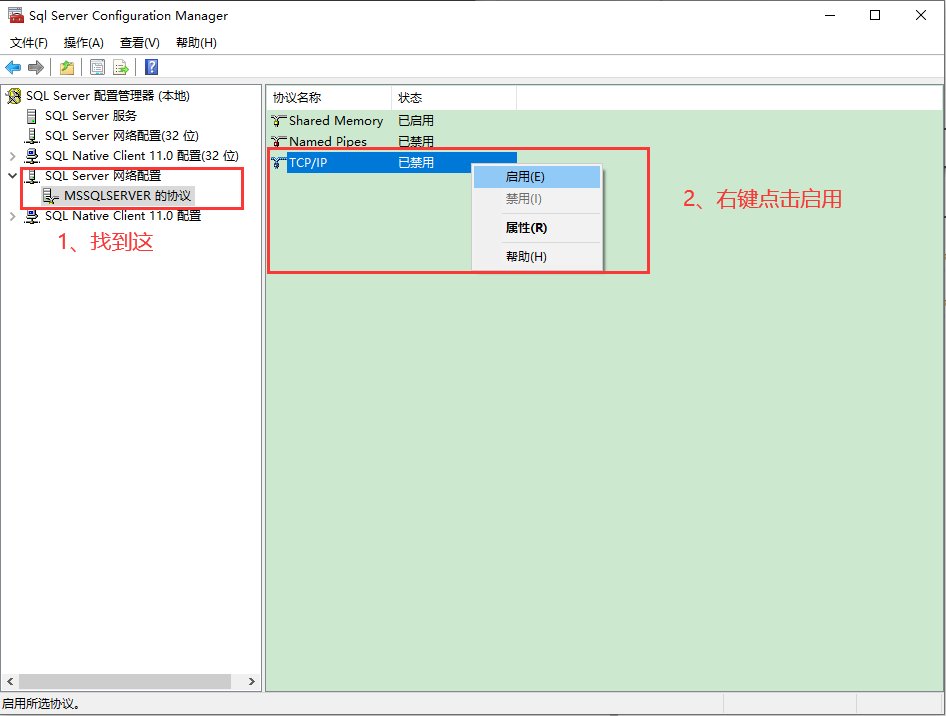946x716 pixels.
Task: Click the tree pane horizontal scrollbar thumb
Action: click(124, 681)
